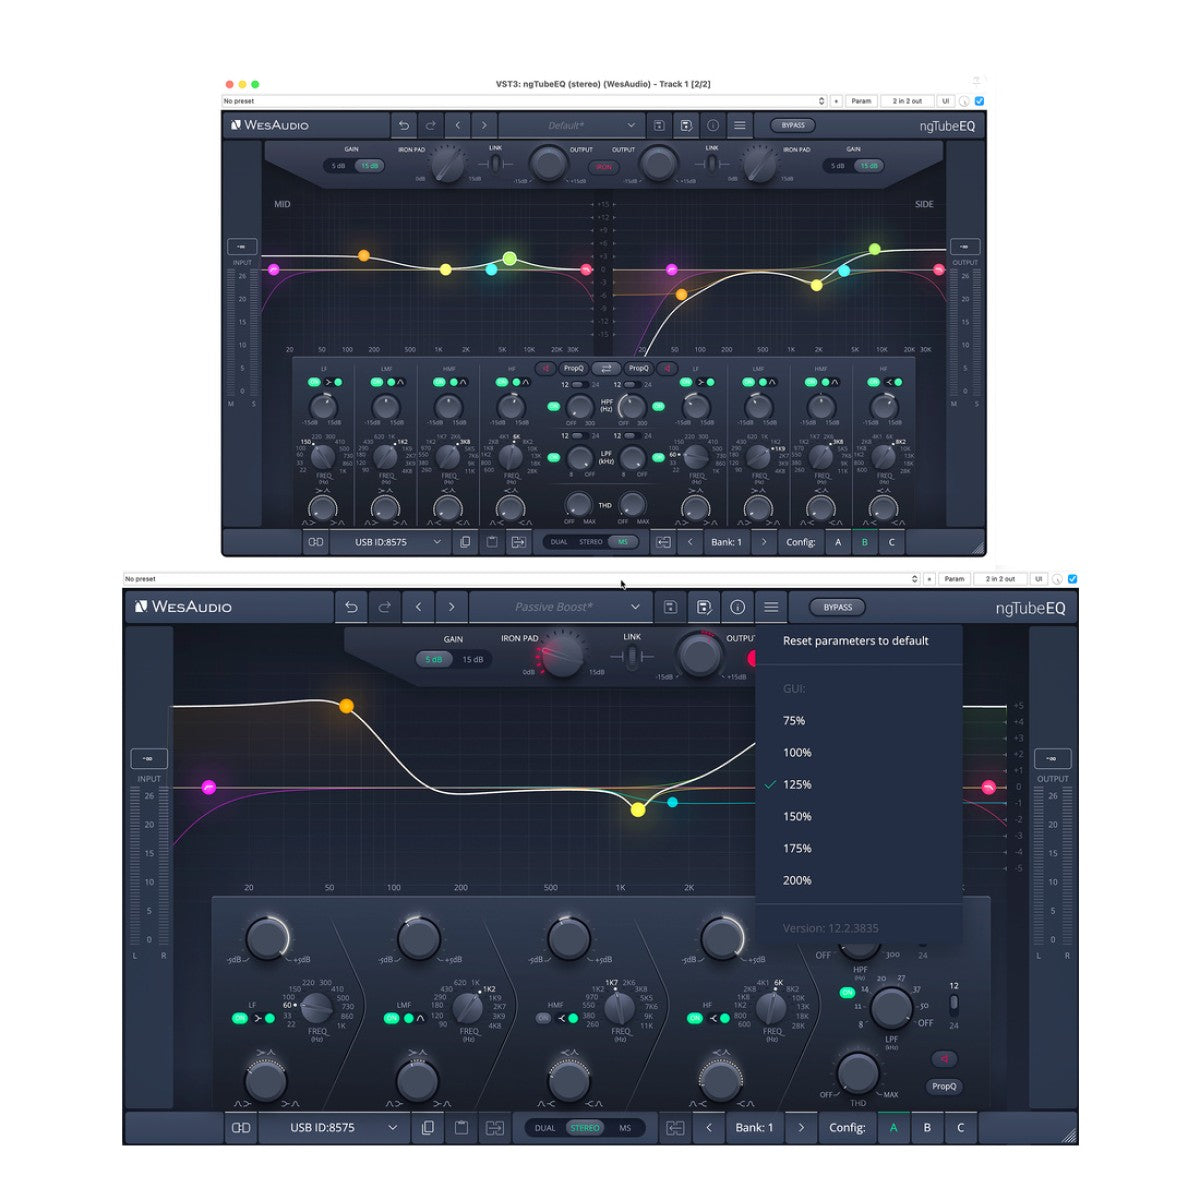Go to previous preset in upper window
The width and height of the screenshot is (1200, 1200).
[458, 125]
